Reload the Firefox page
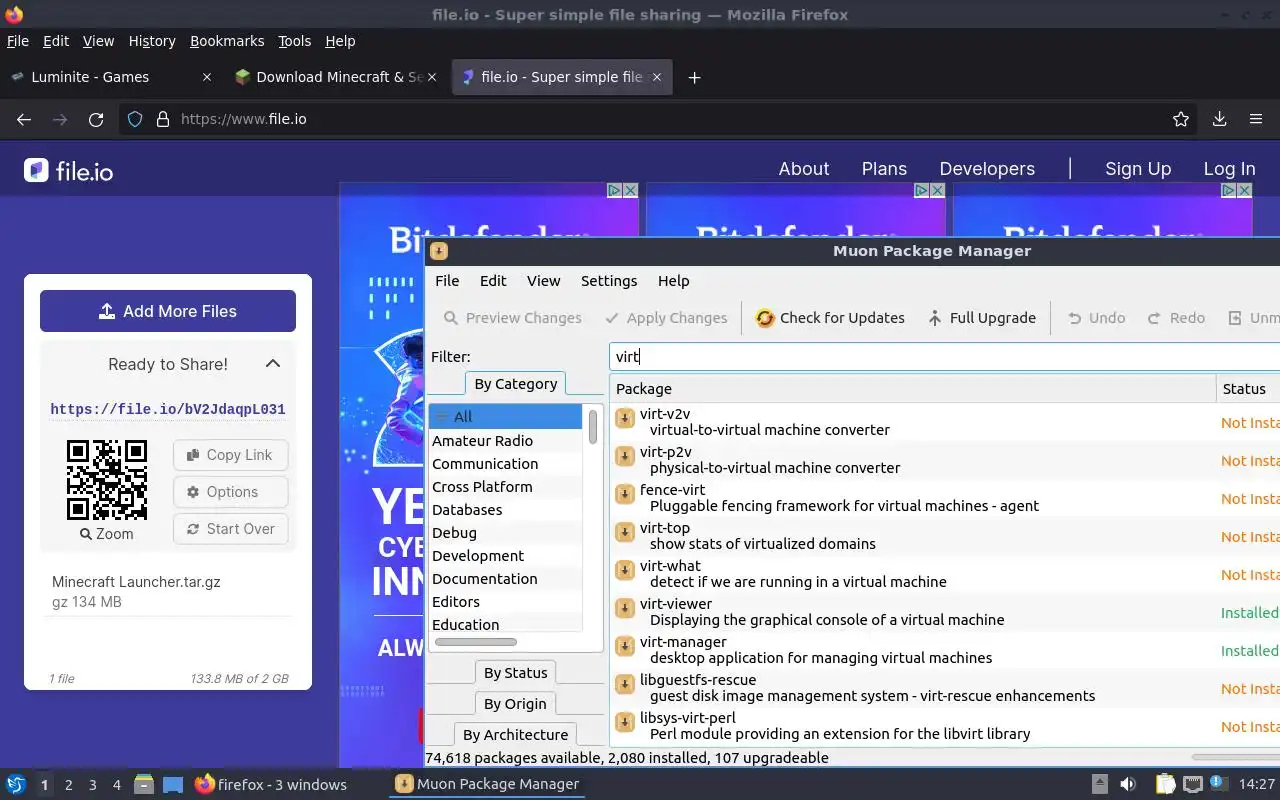The height and width of the screenshot is (800, 1280). point(96,119)
